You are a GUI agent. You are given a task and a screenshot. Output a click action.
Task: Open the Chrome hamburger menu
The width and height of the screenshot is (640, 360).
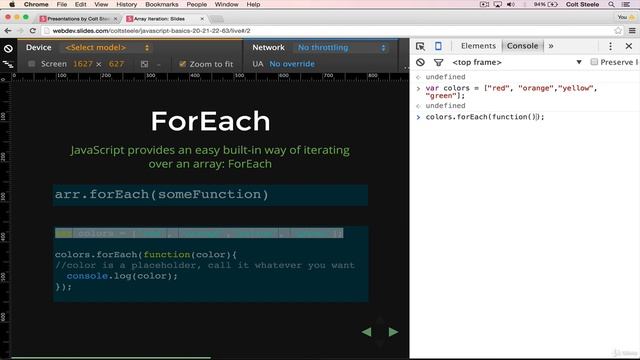632,31
